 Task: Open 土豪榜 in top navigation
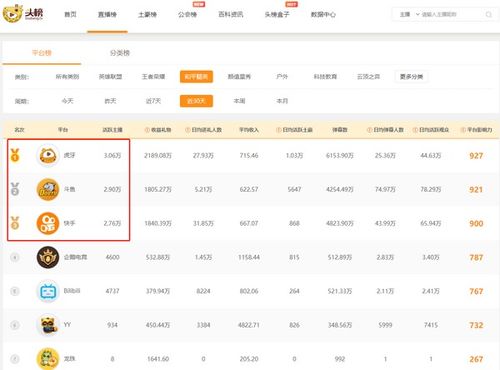[x=148, y=14]
